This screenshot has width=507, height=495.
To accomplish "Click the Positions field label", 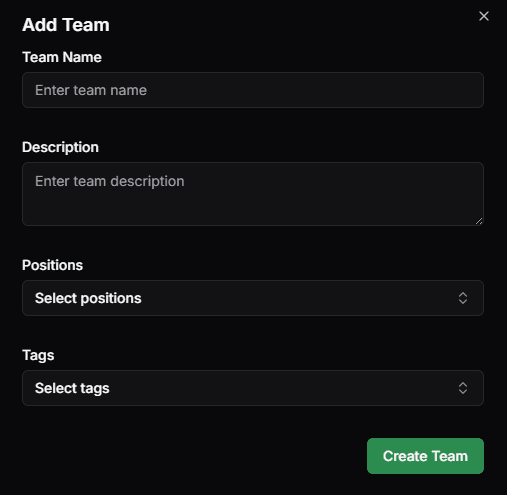I will 52,265.
